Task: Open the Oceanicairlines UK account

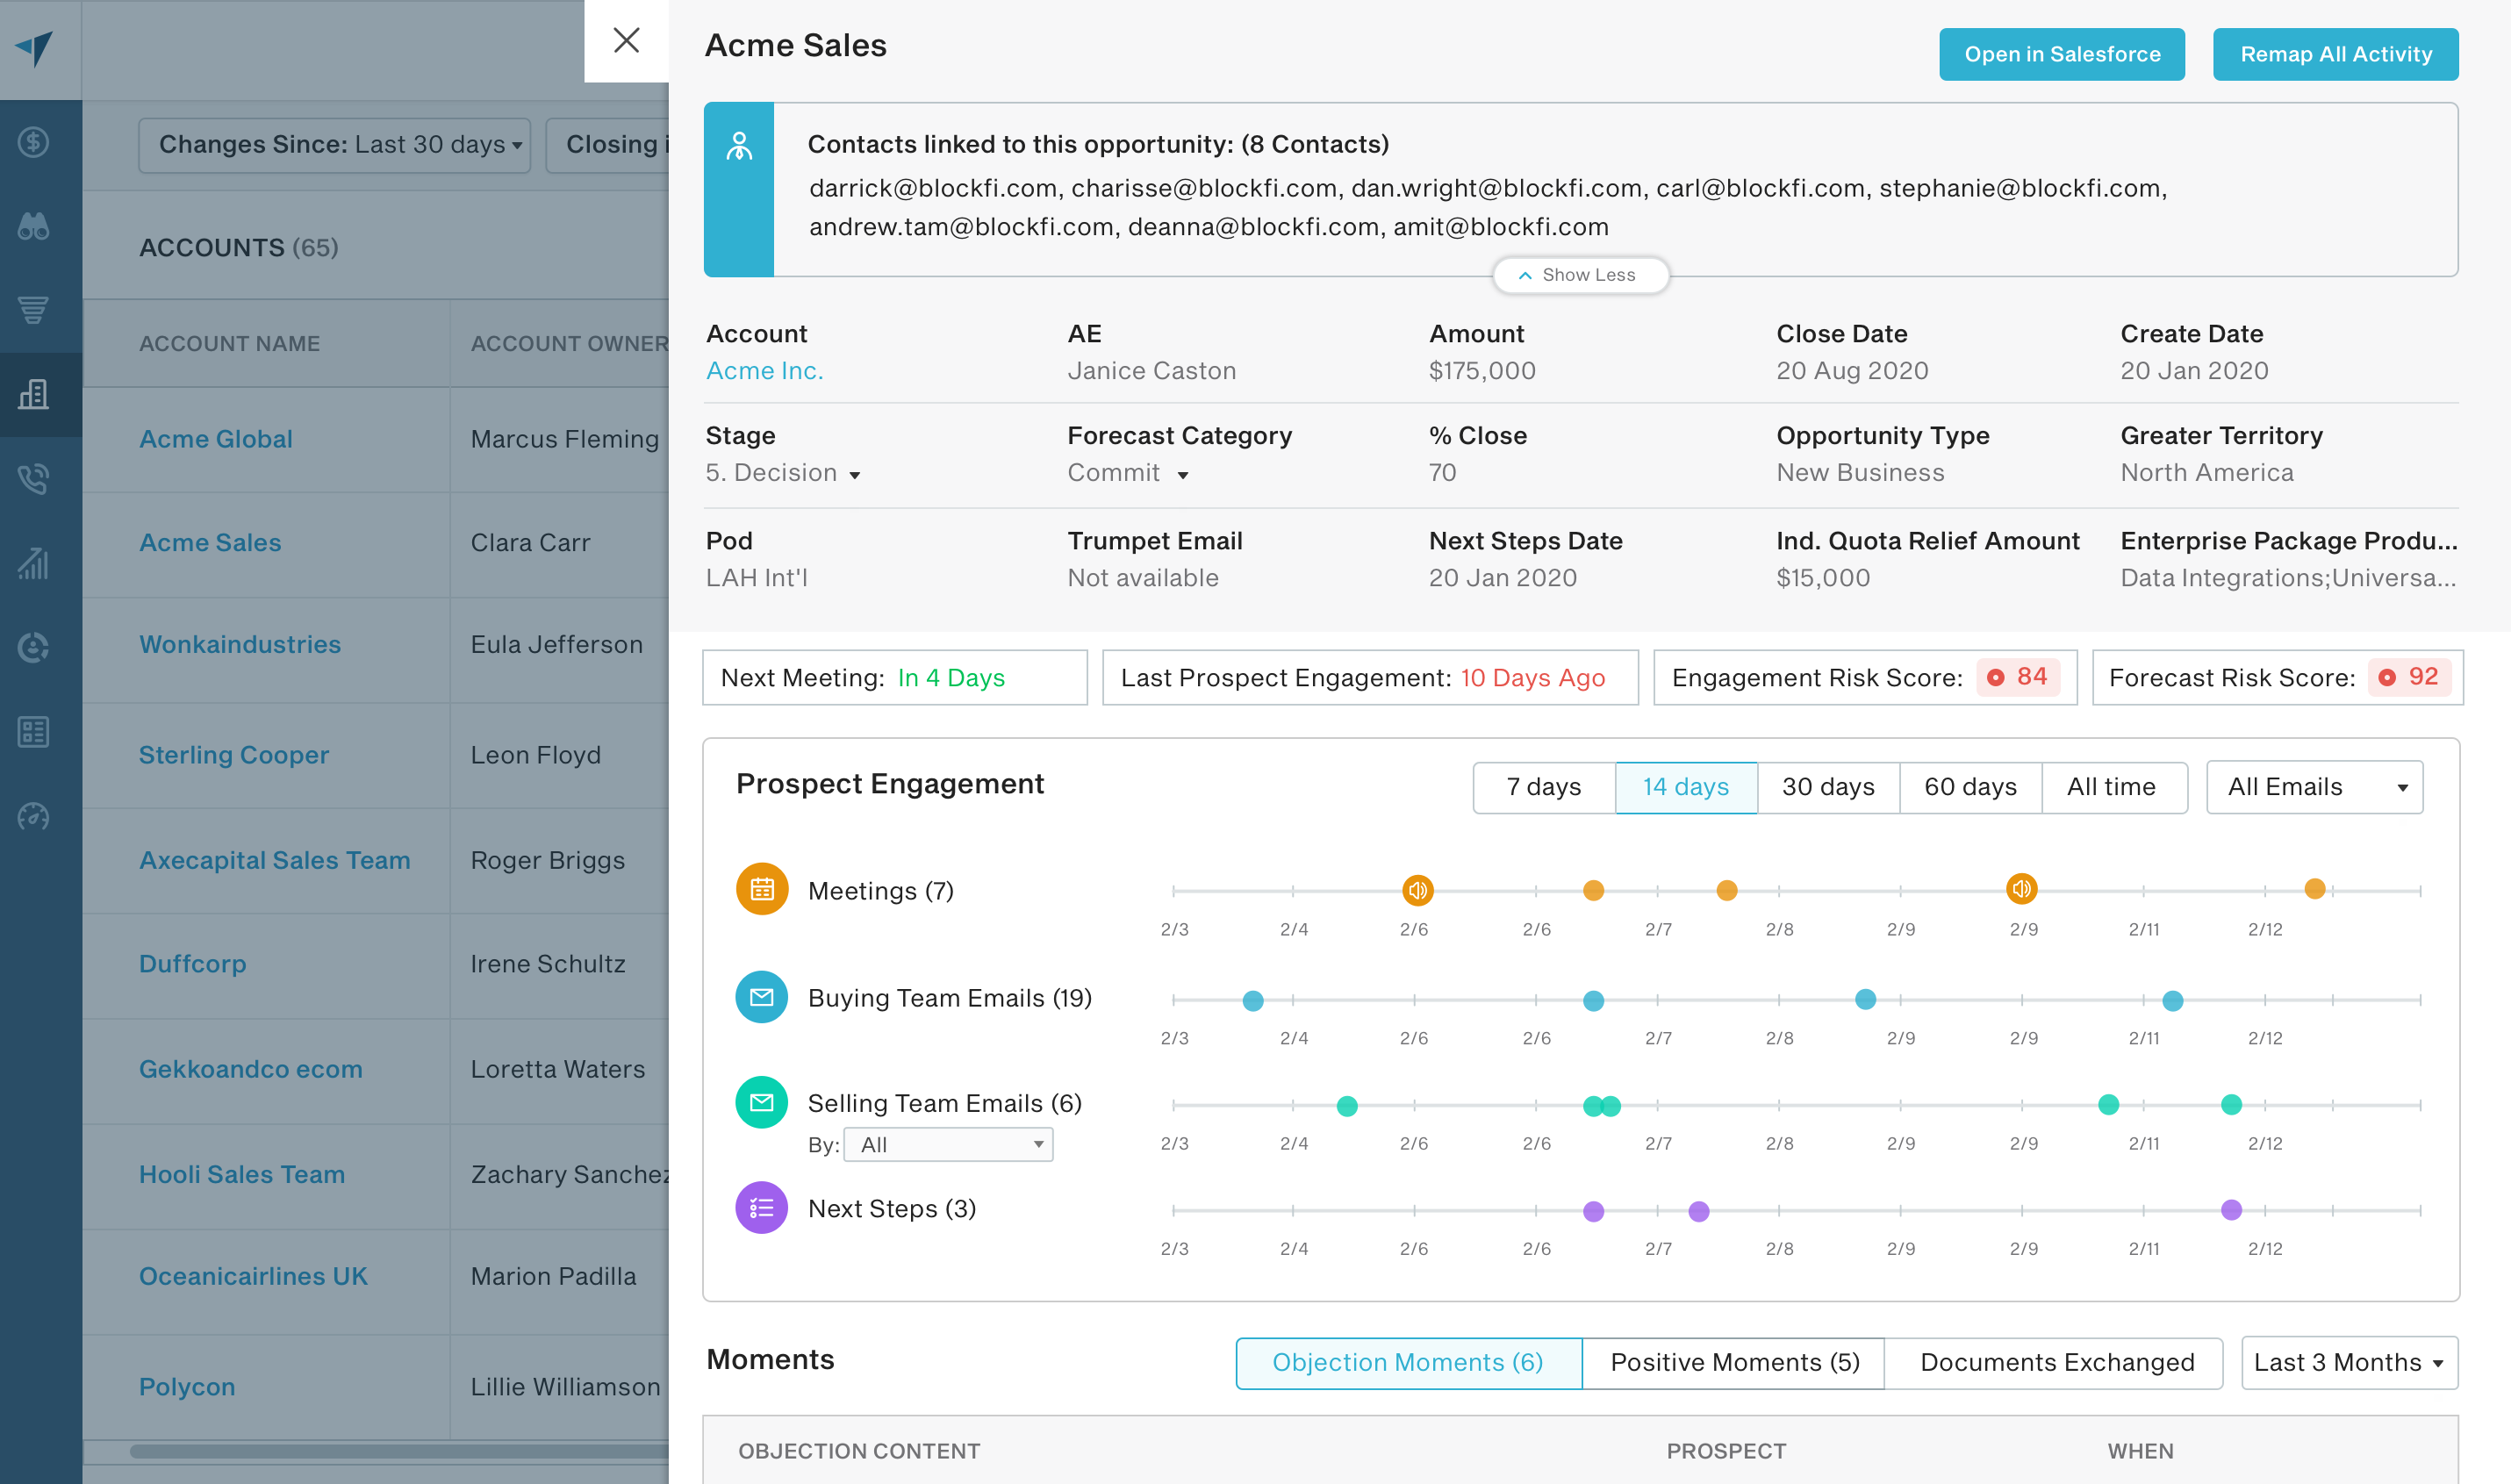Action: pos(253,1277)
